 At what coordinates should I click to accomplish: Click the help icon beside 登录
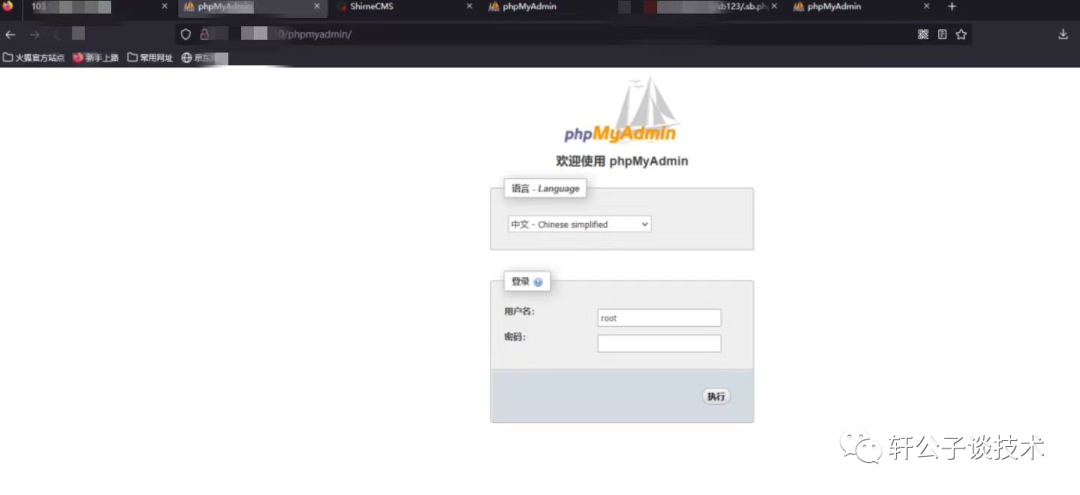coord(537,282)
